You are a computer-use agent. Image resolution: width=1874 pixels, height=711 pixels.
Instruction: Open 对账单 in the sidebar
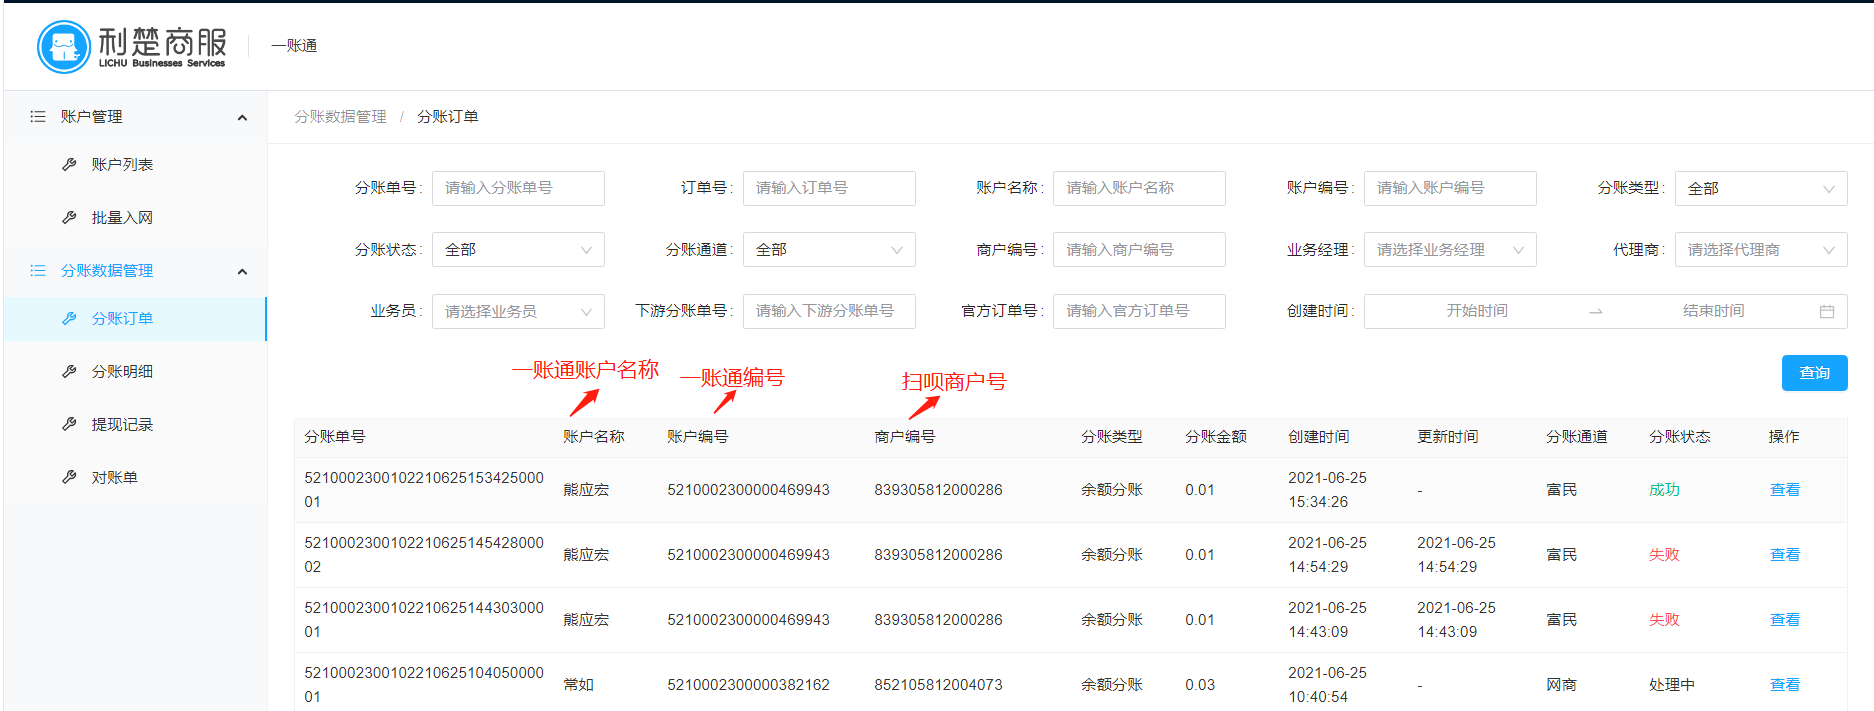(114, 478)
